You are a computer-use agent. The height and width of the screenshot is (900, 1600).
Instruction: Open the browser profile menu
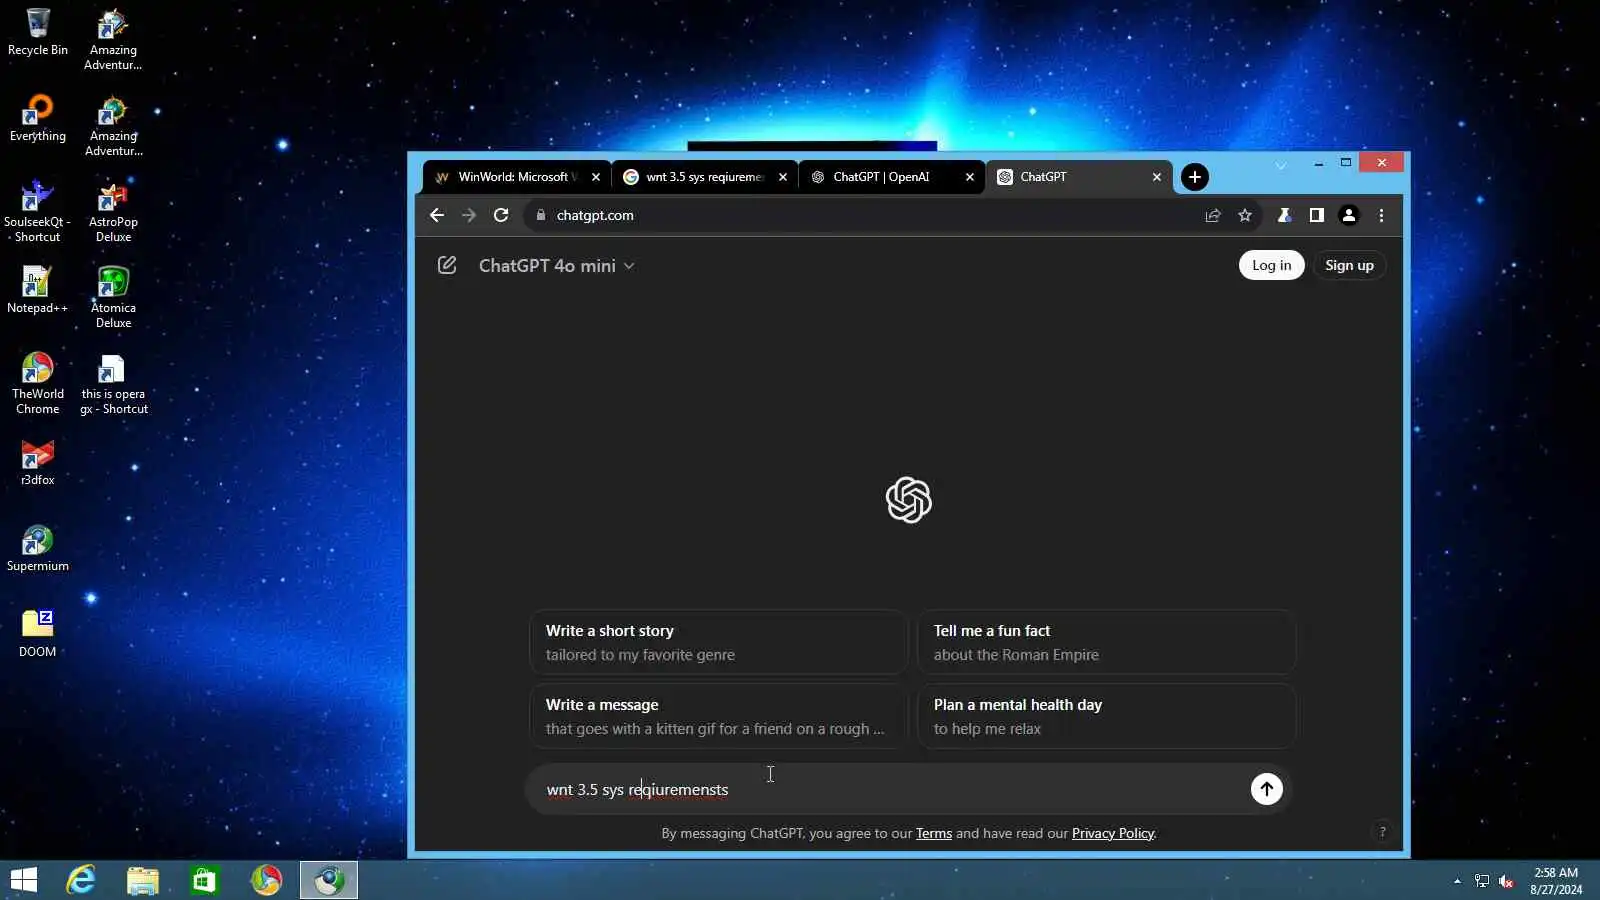pyautogui.click(x=1349, y=215)
